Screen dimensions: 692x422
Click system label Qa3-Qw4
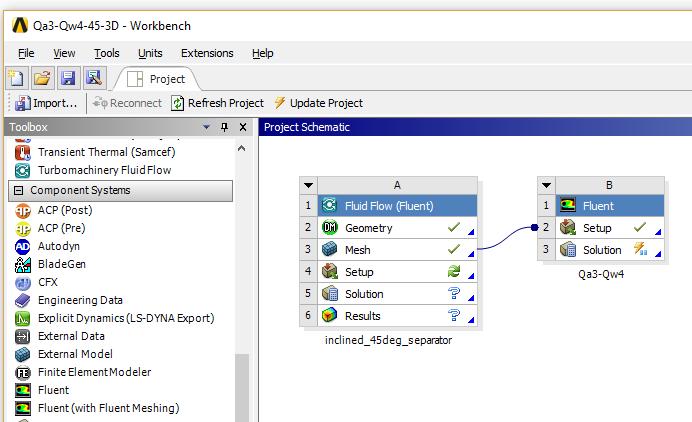click(x=601, y=274)
